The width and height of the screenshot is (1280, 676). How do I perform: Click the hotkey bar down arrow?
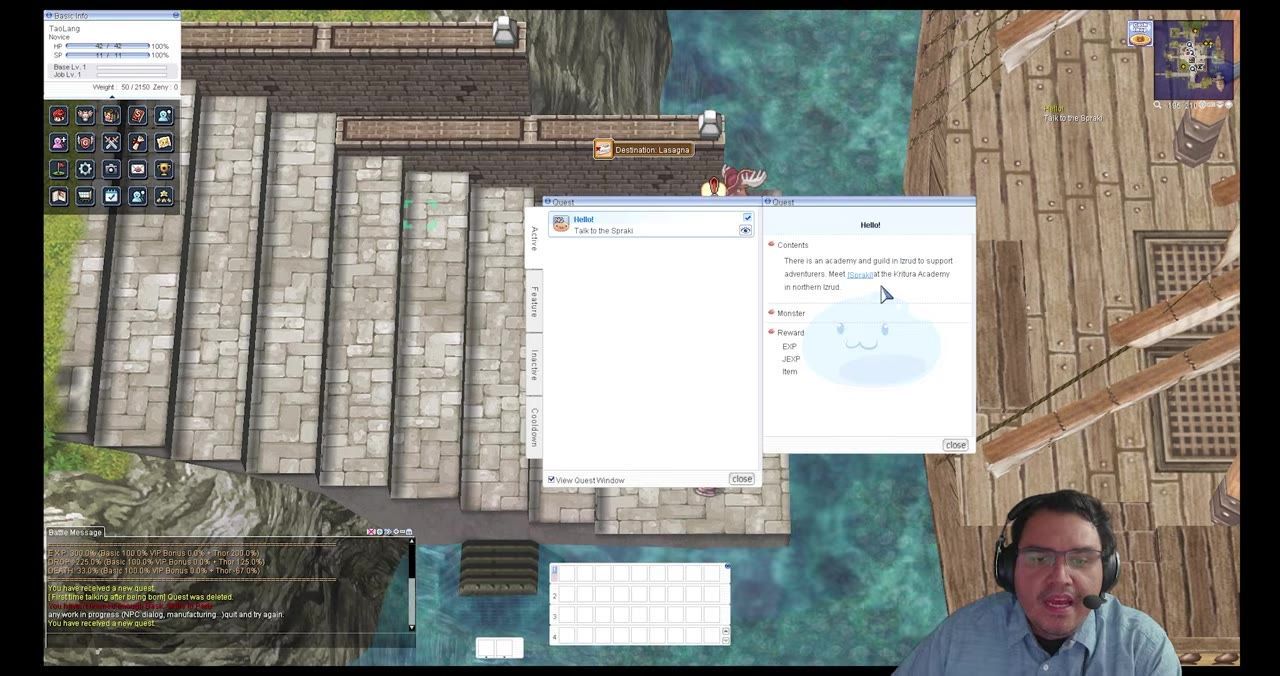coord(725,639)
